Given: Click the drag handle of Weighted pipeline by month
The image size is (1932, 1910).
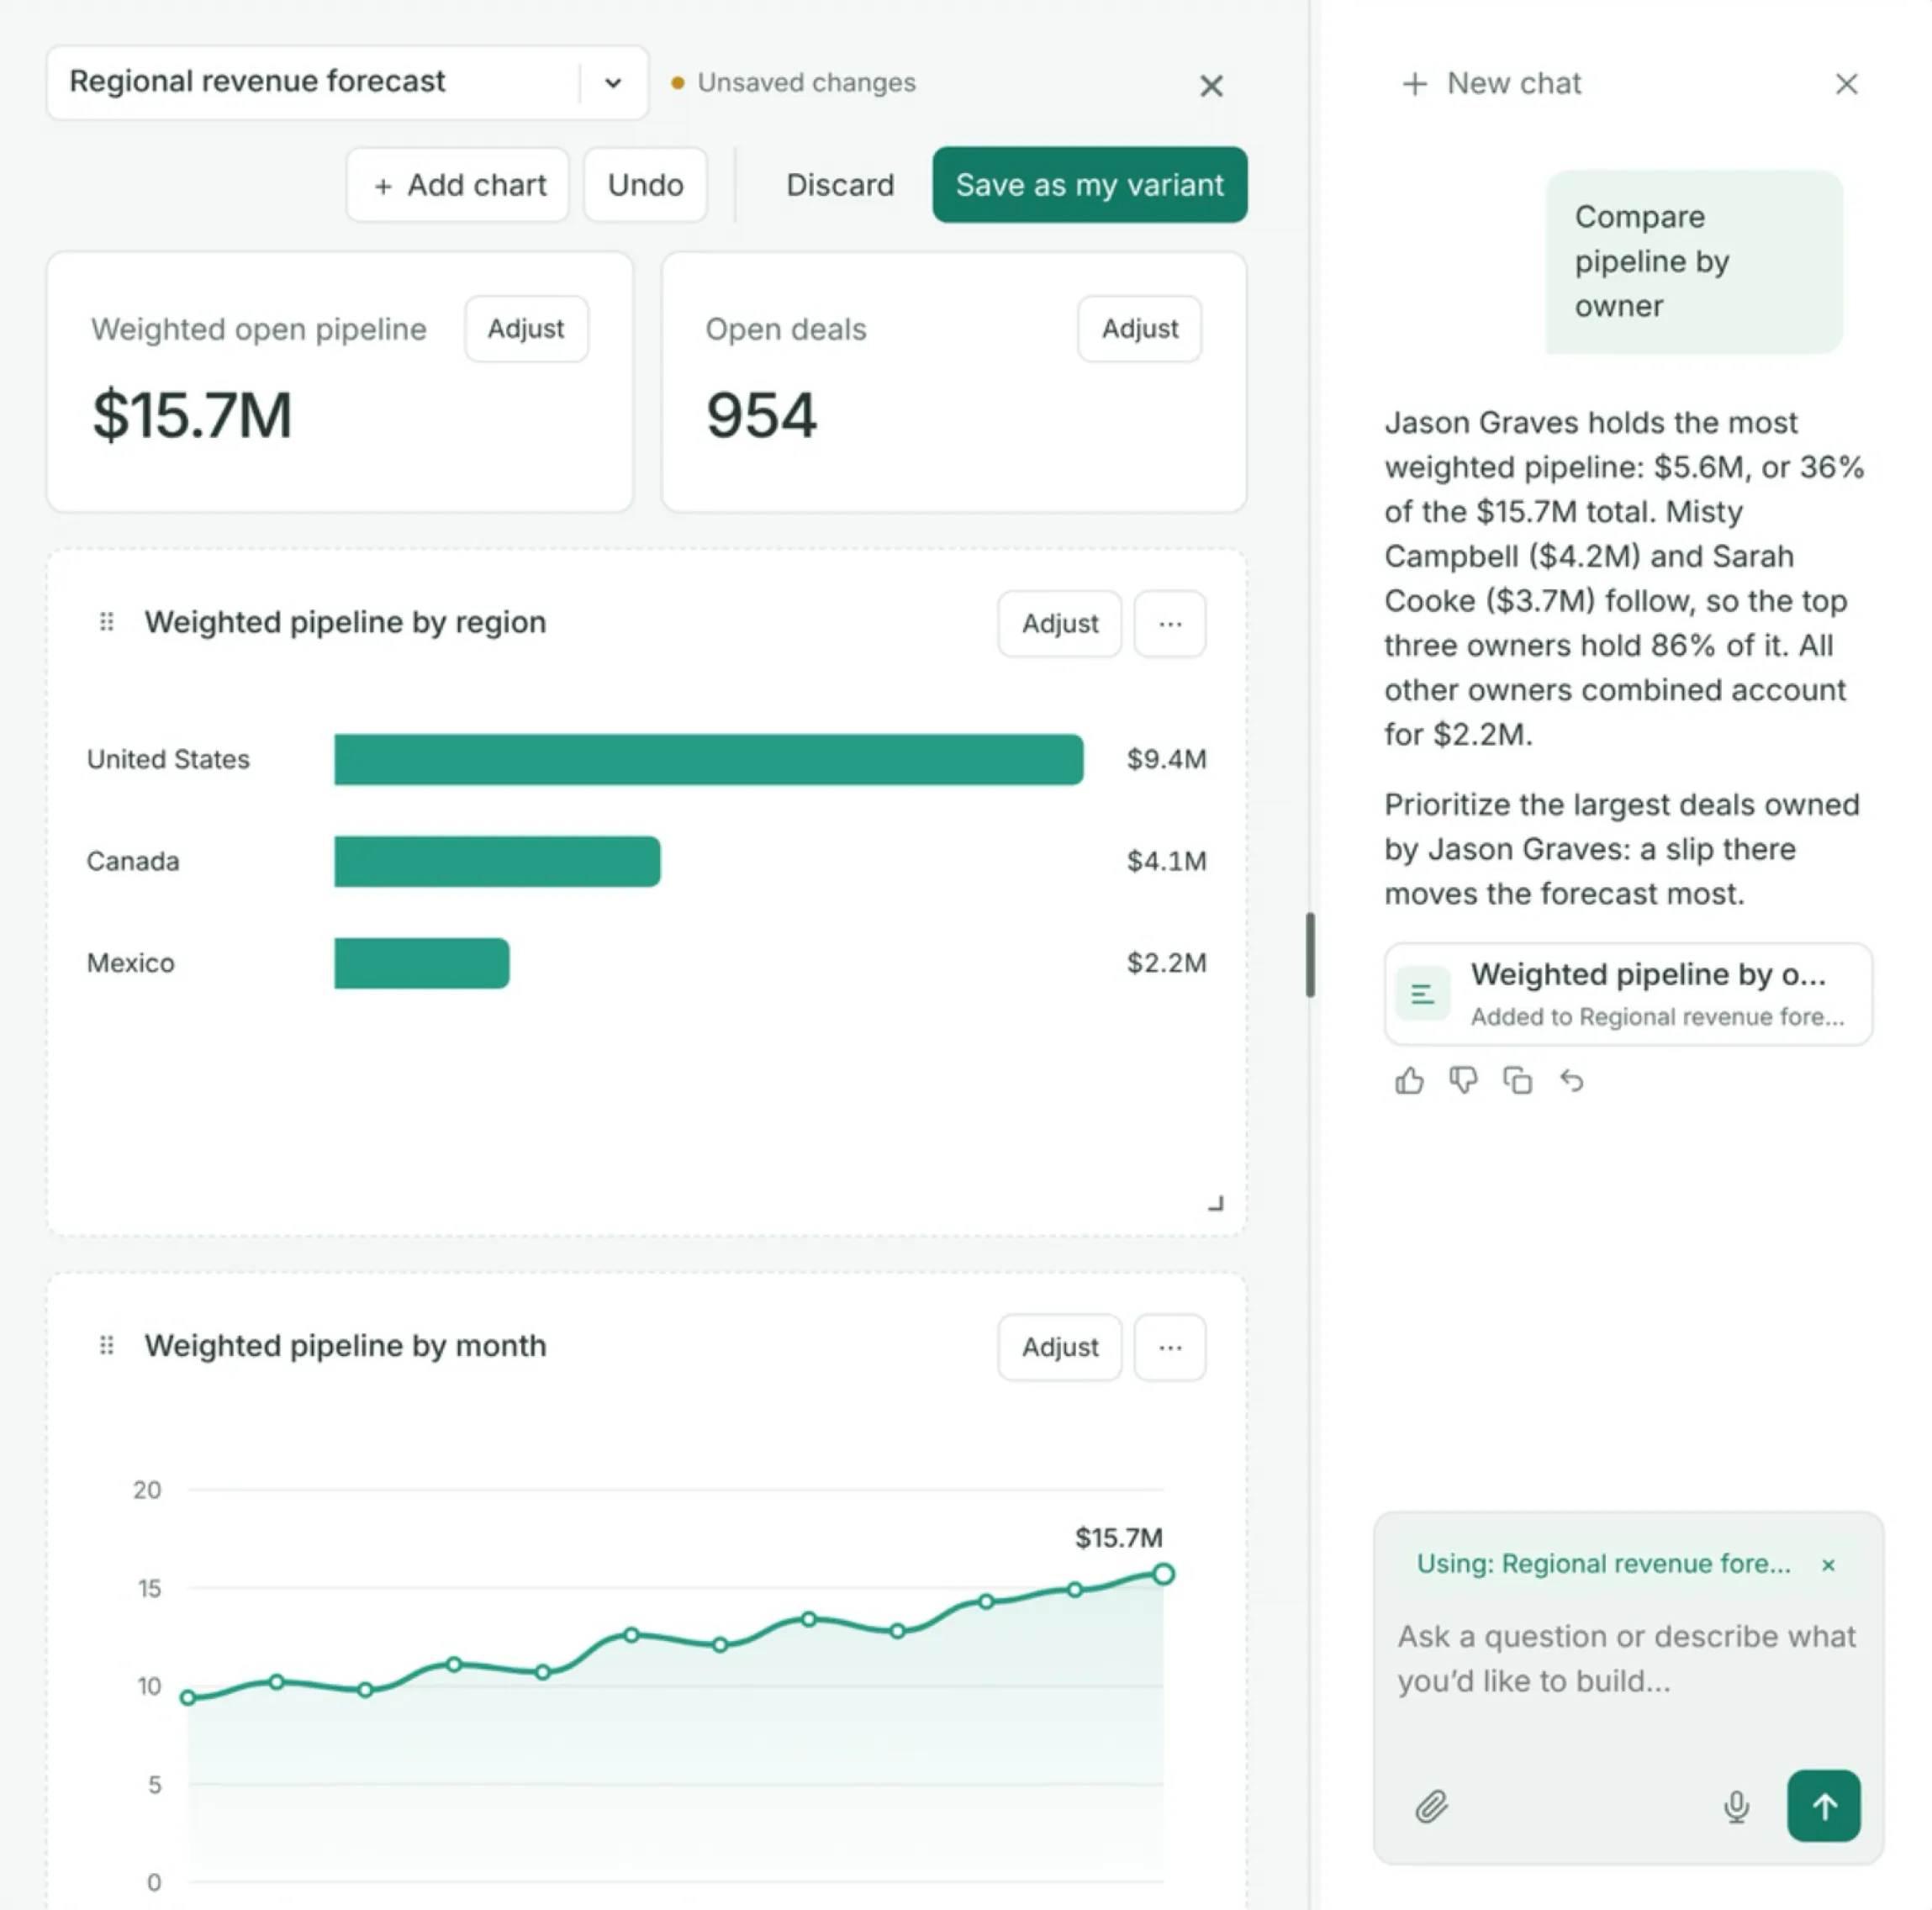Looking at the screenshot, I should click(106, 1345).
